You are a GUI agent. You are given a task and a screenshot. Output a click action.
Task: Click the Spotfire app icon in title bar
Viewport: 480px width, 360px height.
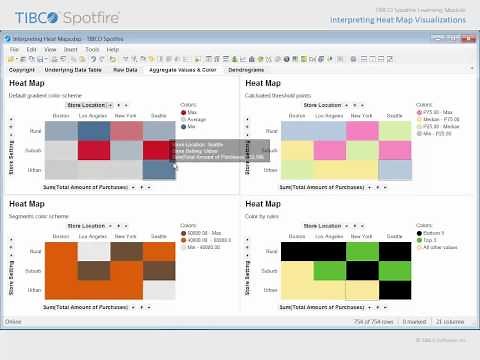click(8, 38)
